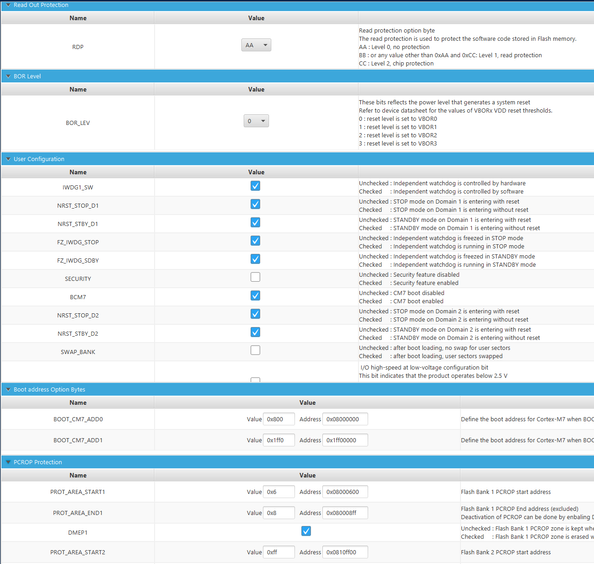Collapse the Boot address Option Bytes section

pos(8,389)
